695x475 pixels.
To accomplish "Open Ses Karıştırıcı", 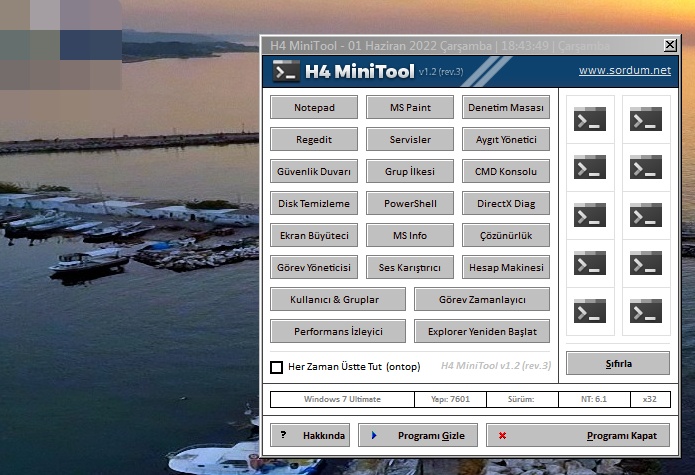I will [x=410, y=267].
